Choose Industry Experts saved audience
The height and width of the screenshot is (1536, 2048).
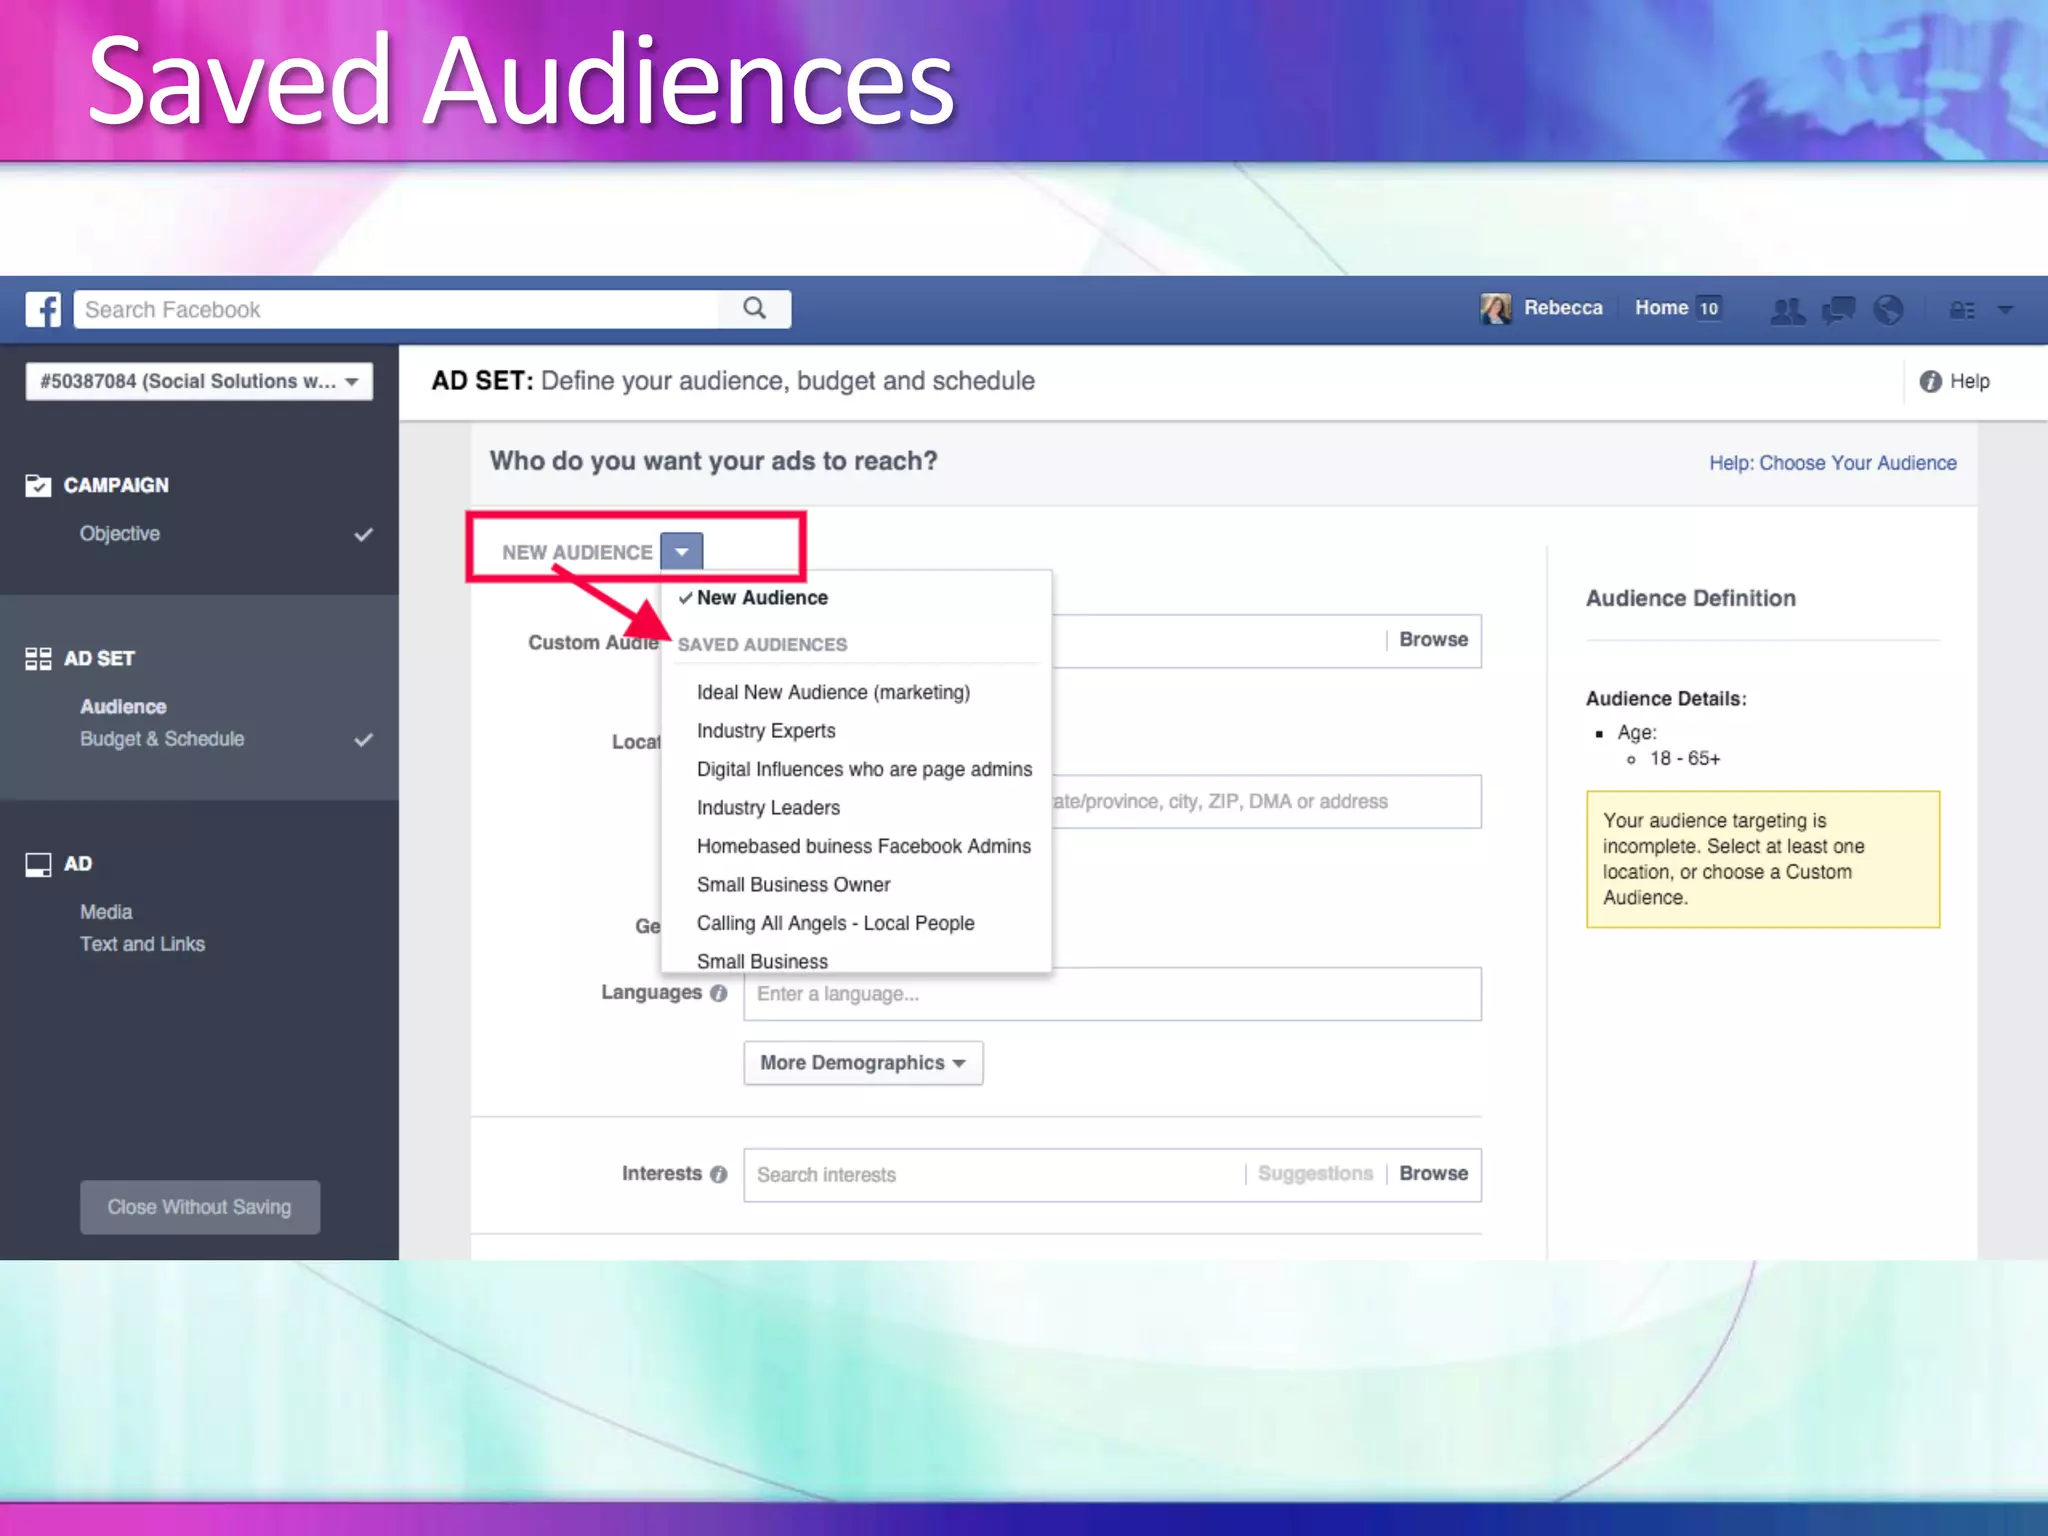(766, 731)
